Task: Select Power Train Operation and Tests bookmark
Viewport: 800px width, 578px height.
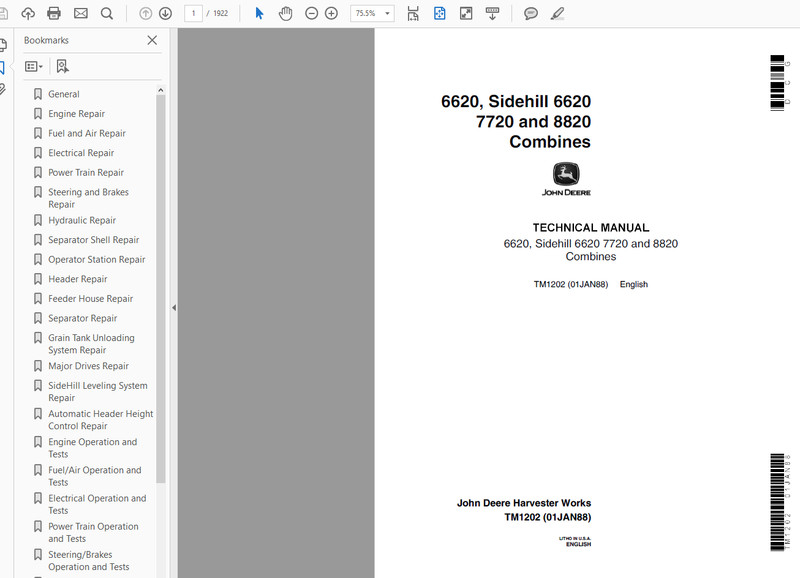Action: tap(93, 532)
